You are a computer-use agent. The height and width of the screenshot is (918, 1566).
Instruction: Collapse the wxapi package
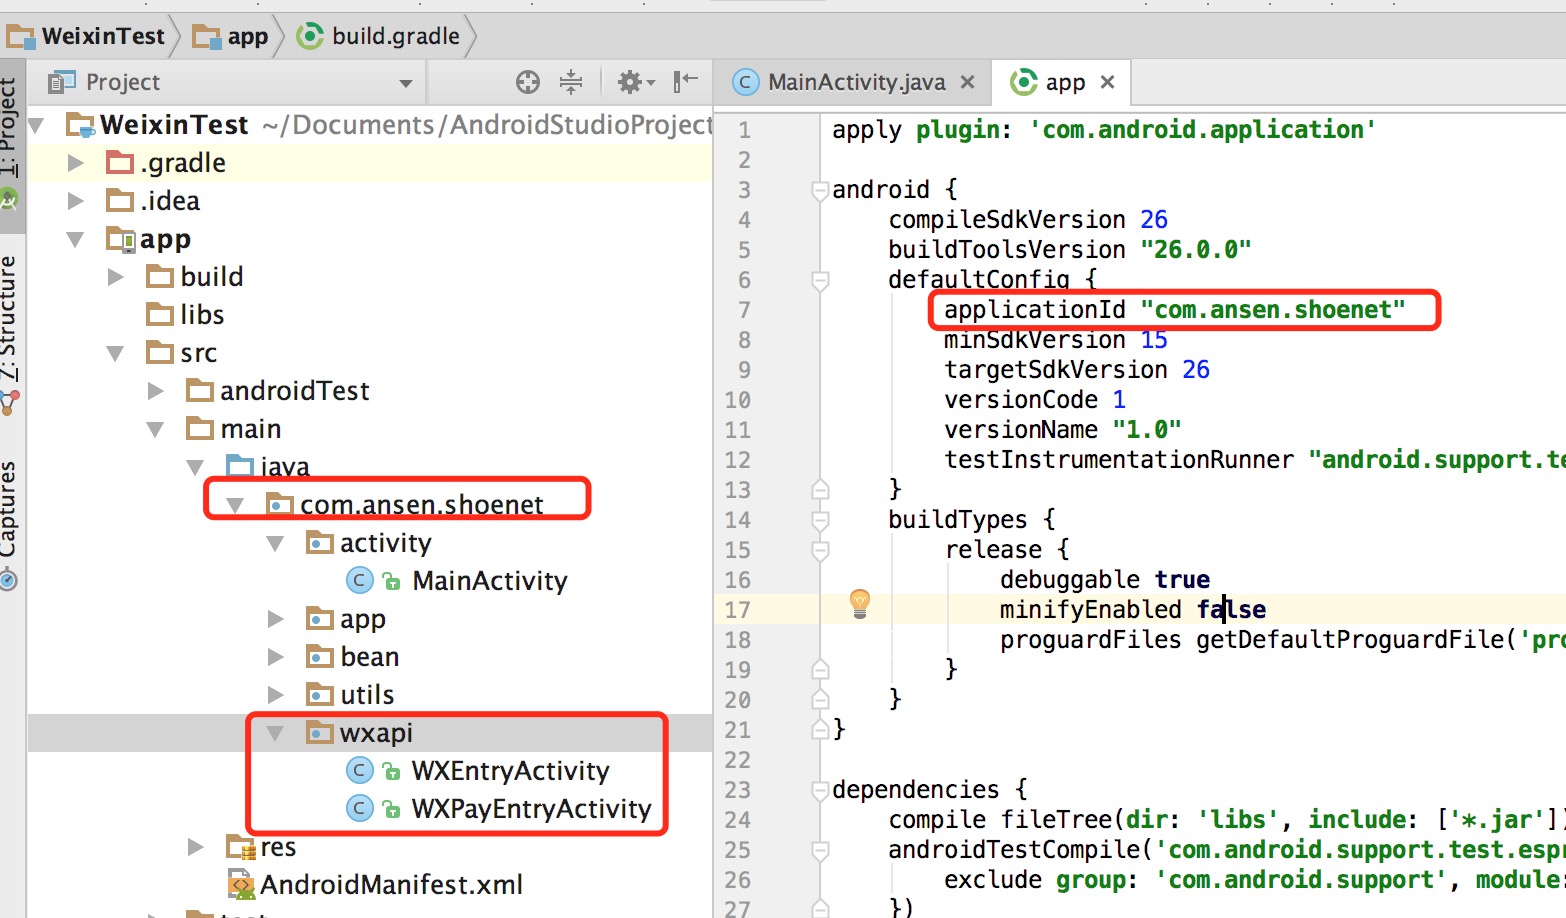pos(276,733)
